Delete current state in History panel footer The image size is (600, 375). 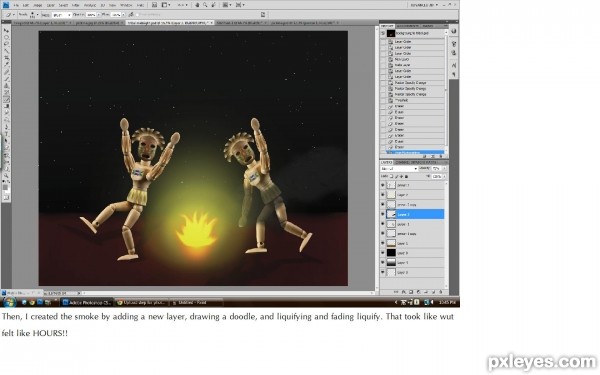pos(441,157)
